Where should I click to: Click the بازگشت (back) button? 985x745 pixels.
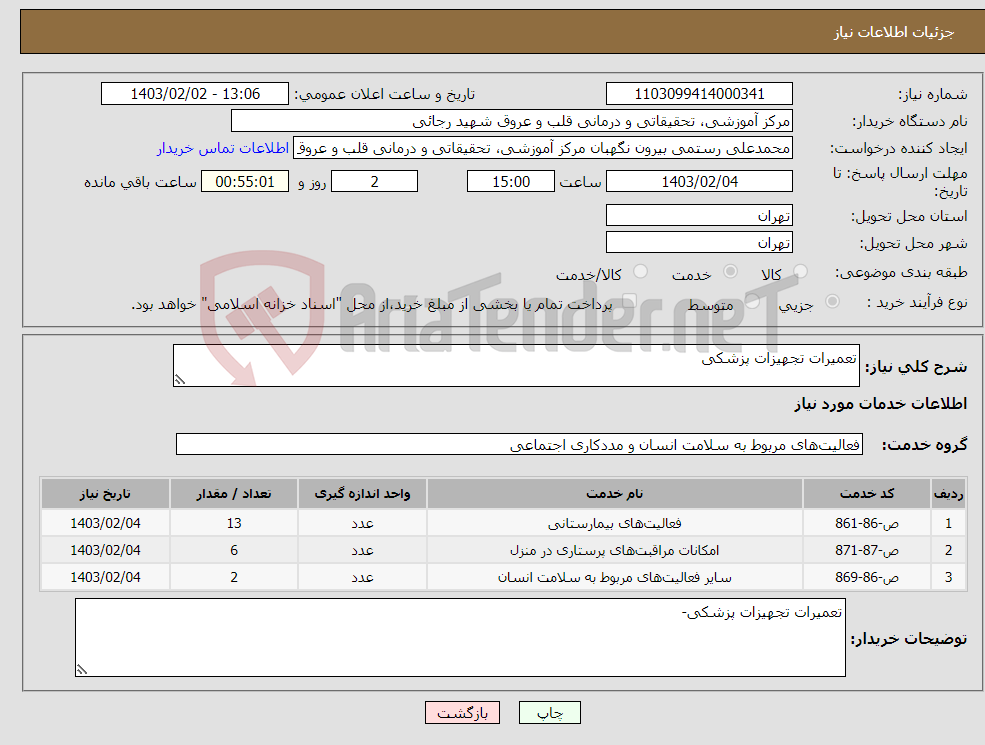462,713
